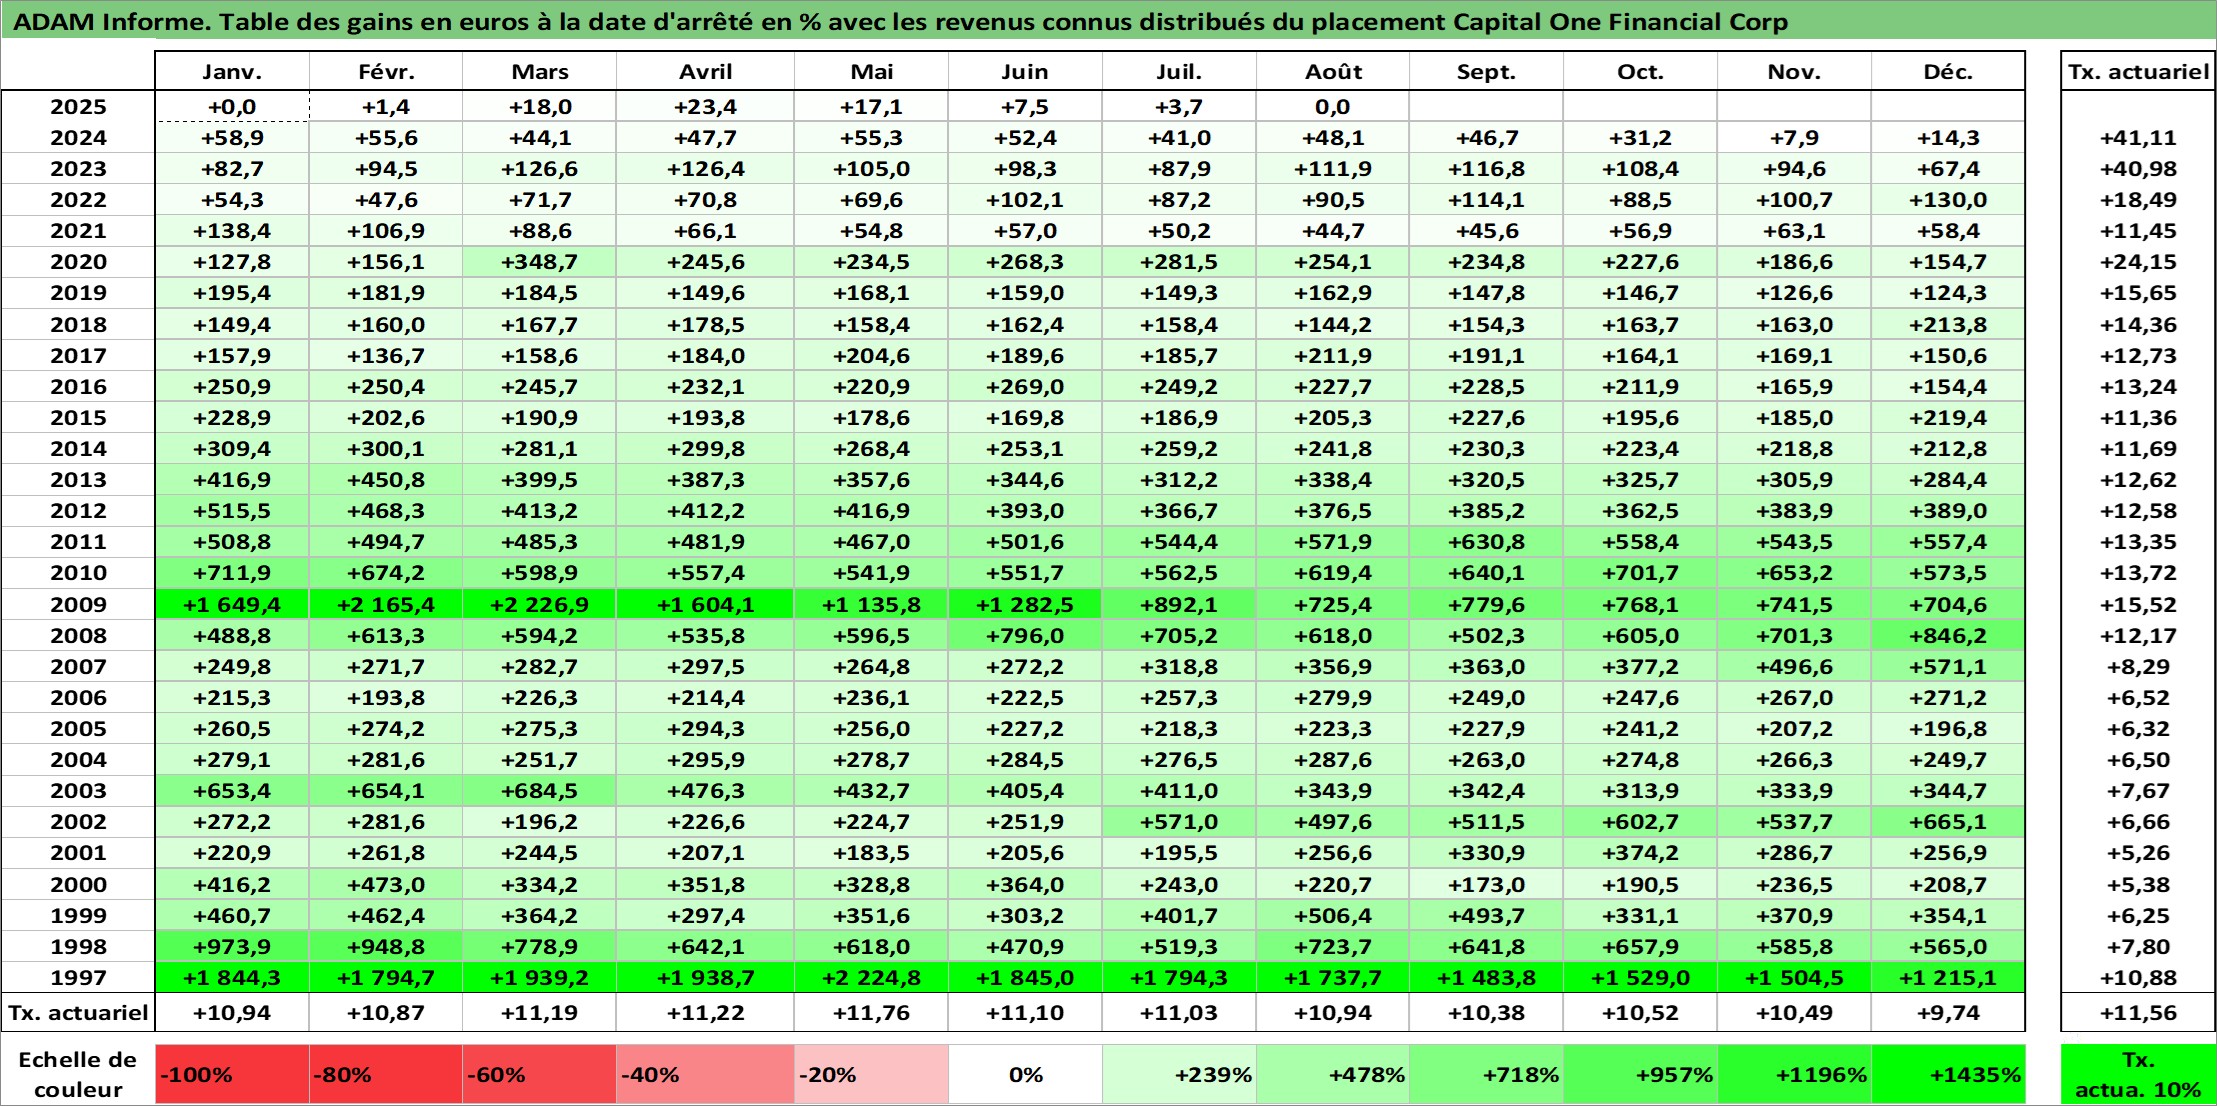Select the +11,76 Mai actuarial rate

click(871, 1013)
